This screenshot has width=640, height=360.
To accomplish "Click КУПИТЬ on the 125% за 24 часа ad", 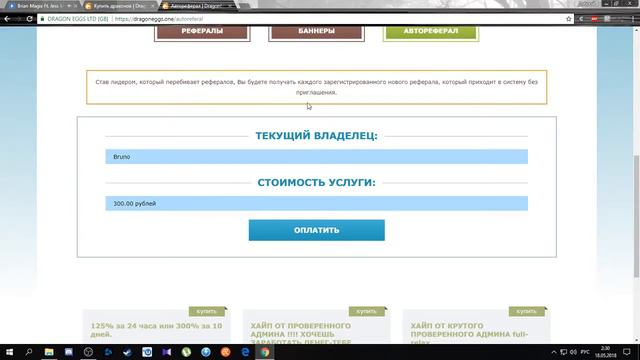I will click(207, 311).
